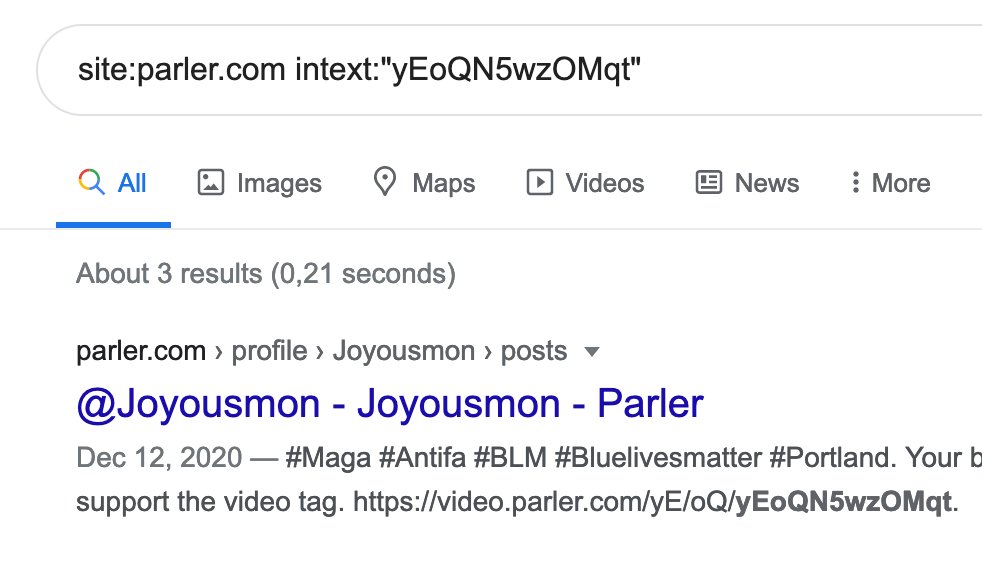
Task: Click the video.parler.com URL in the snippet
Action: (x=653, y=502)
